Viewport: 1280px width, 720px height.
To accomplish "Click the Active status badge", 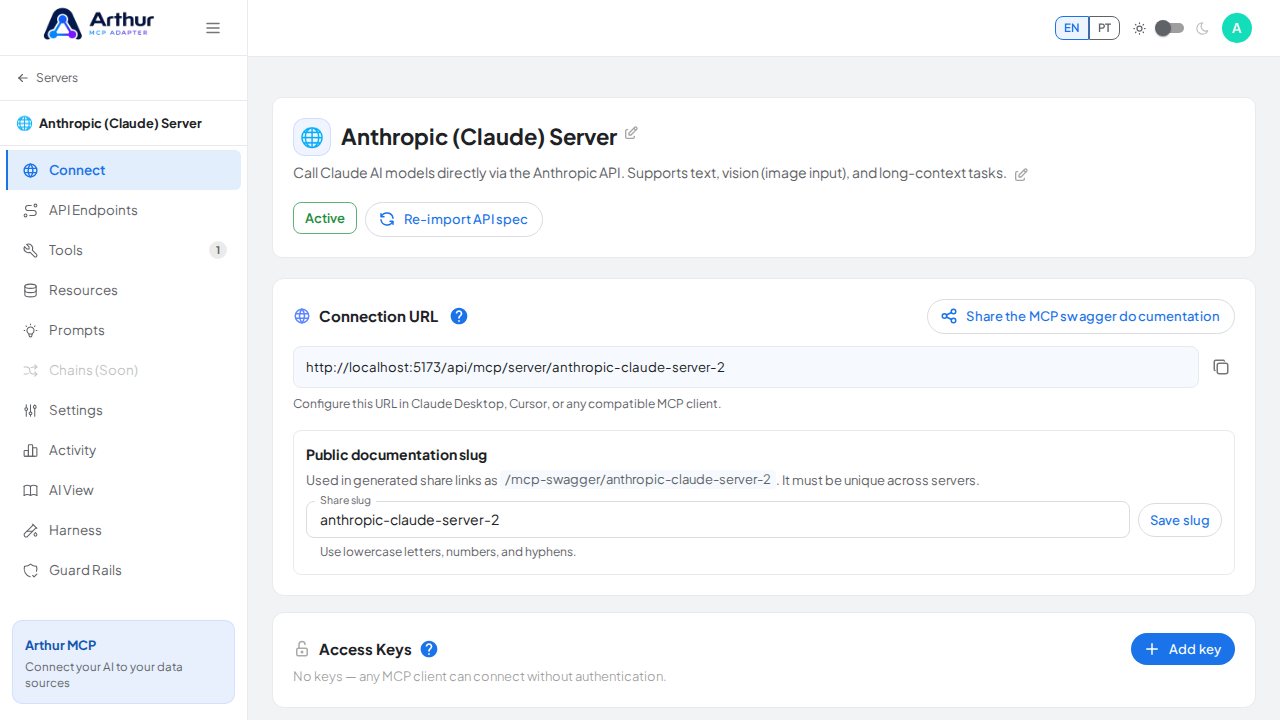I will coord(325,218).
